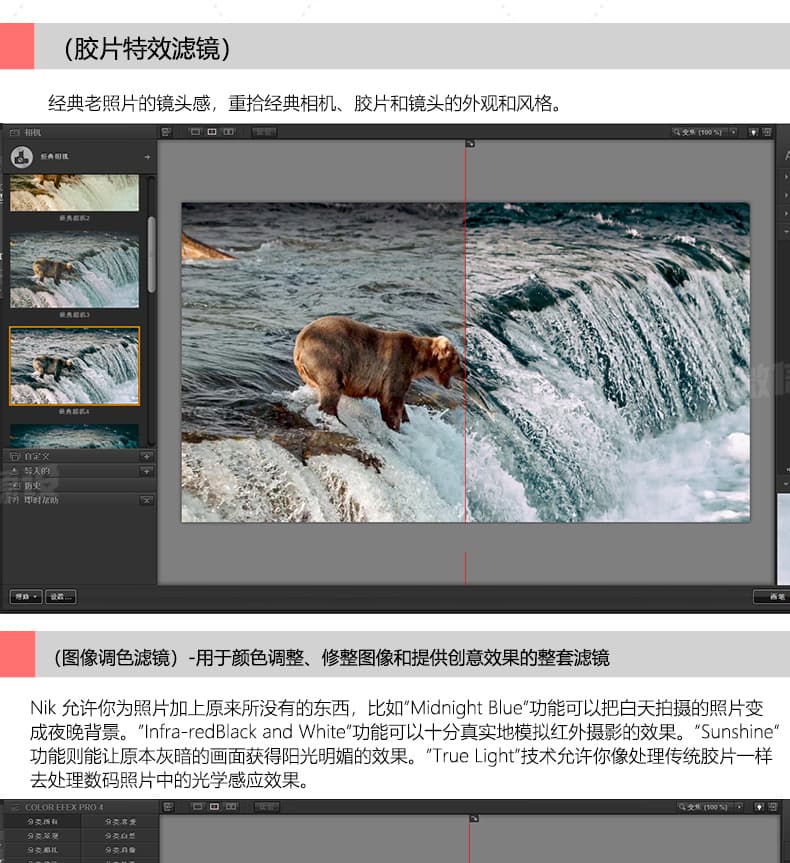Viewport: 790px width, 863px height.
Task: Add a new preset to 自定义 section
Action: click(146, 456)
